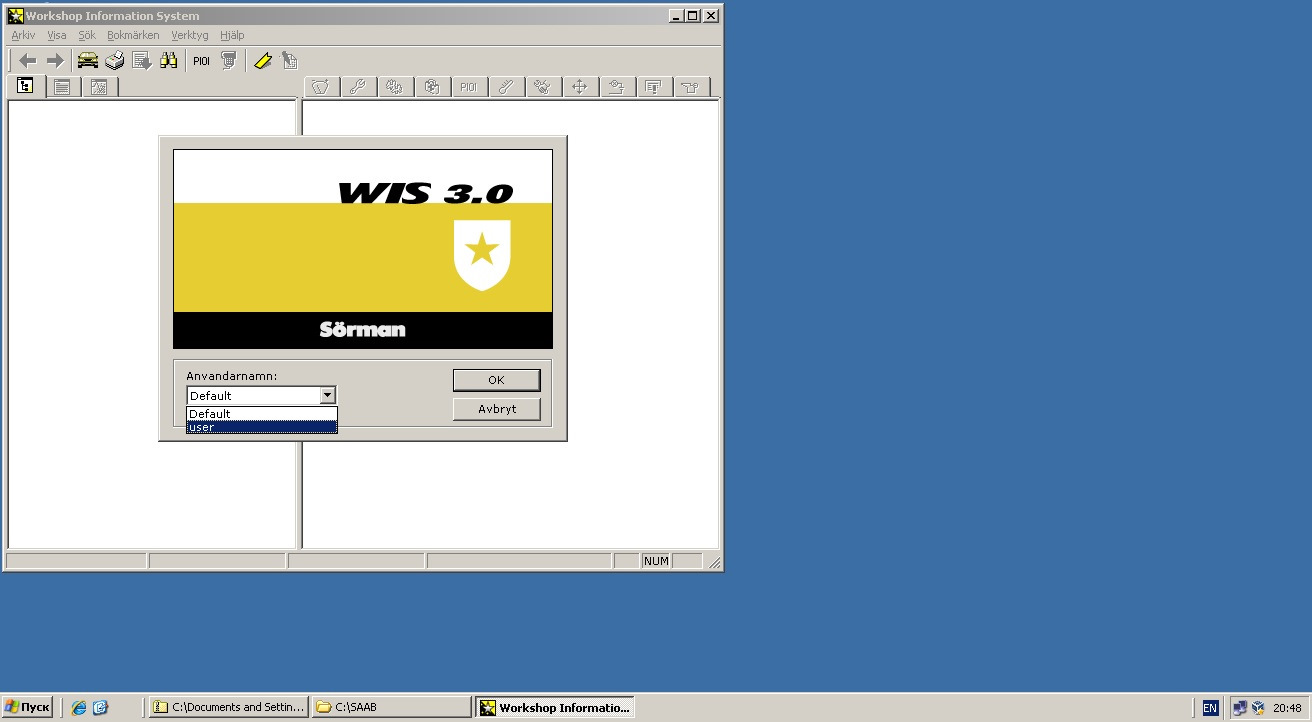Switch to the text list tab
The width and height of the screenshot is (1312, 722).
pos(62,87)
